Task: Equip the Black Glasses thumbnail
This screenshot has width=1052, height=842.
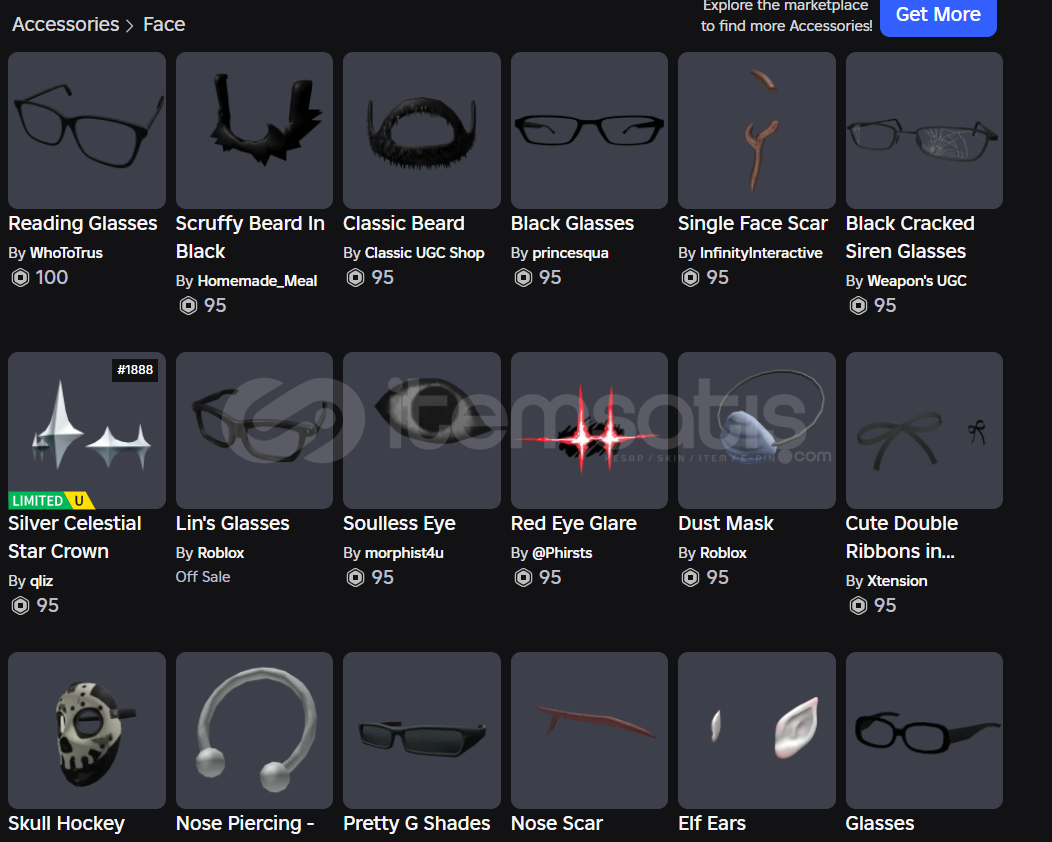Action: [589, 130]
